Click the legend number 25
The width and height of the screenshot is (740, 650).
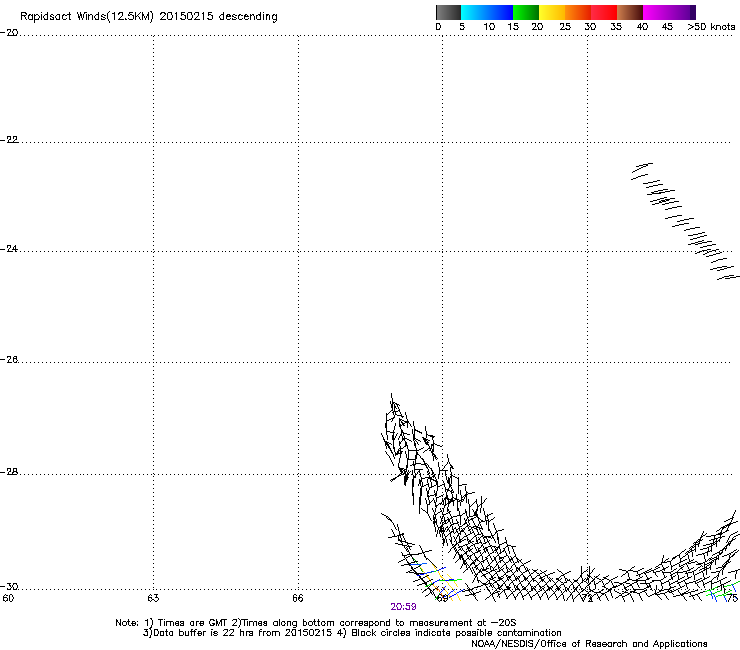(x=565, y=27)
